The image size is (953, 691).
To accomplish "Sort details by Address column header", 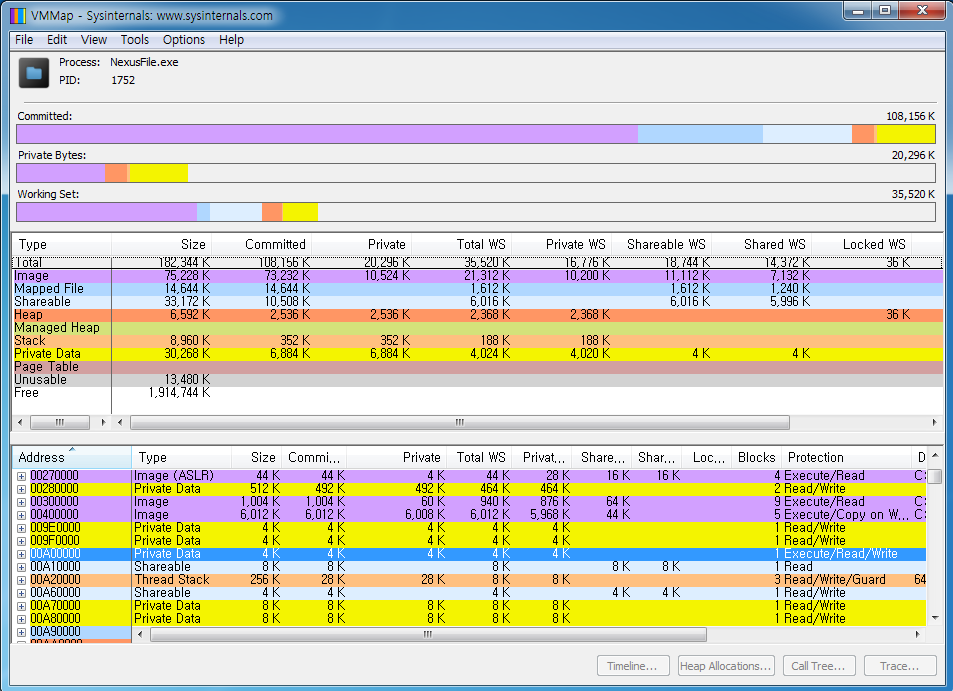I will (72, 457).
